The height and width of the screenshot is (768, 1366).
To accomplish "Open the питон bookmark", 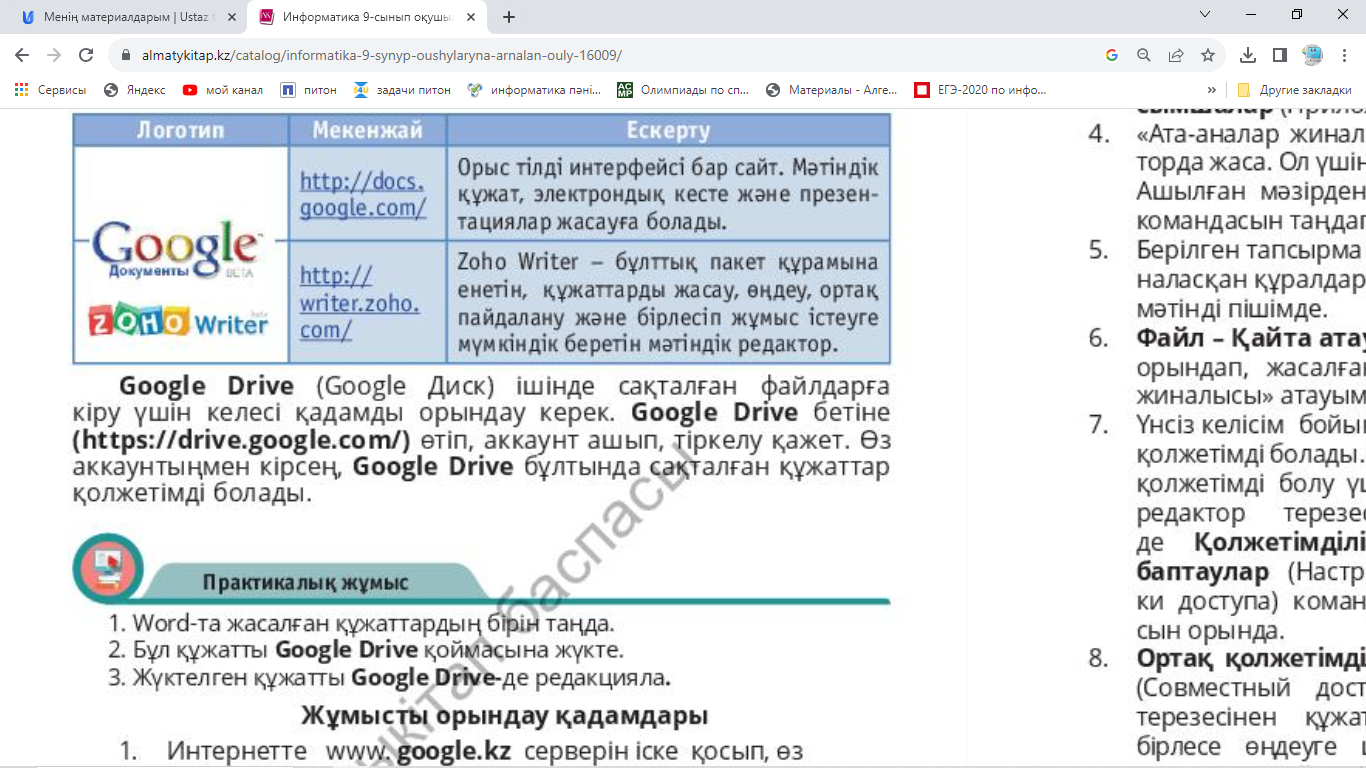I will pos(309,90).
